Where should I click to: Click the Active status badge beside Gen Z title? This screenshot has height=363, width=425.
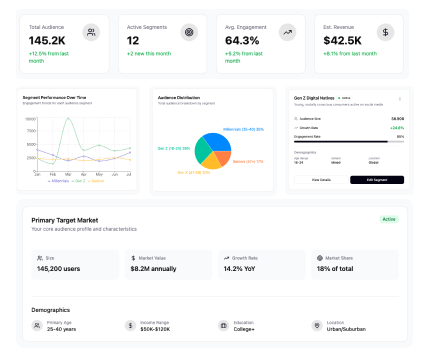[344, 98]
